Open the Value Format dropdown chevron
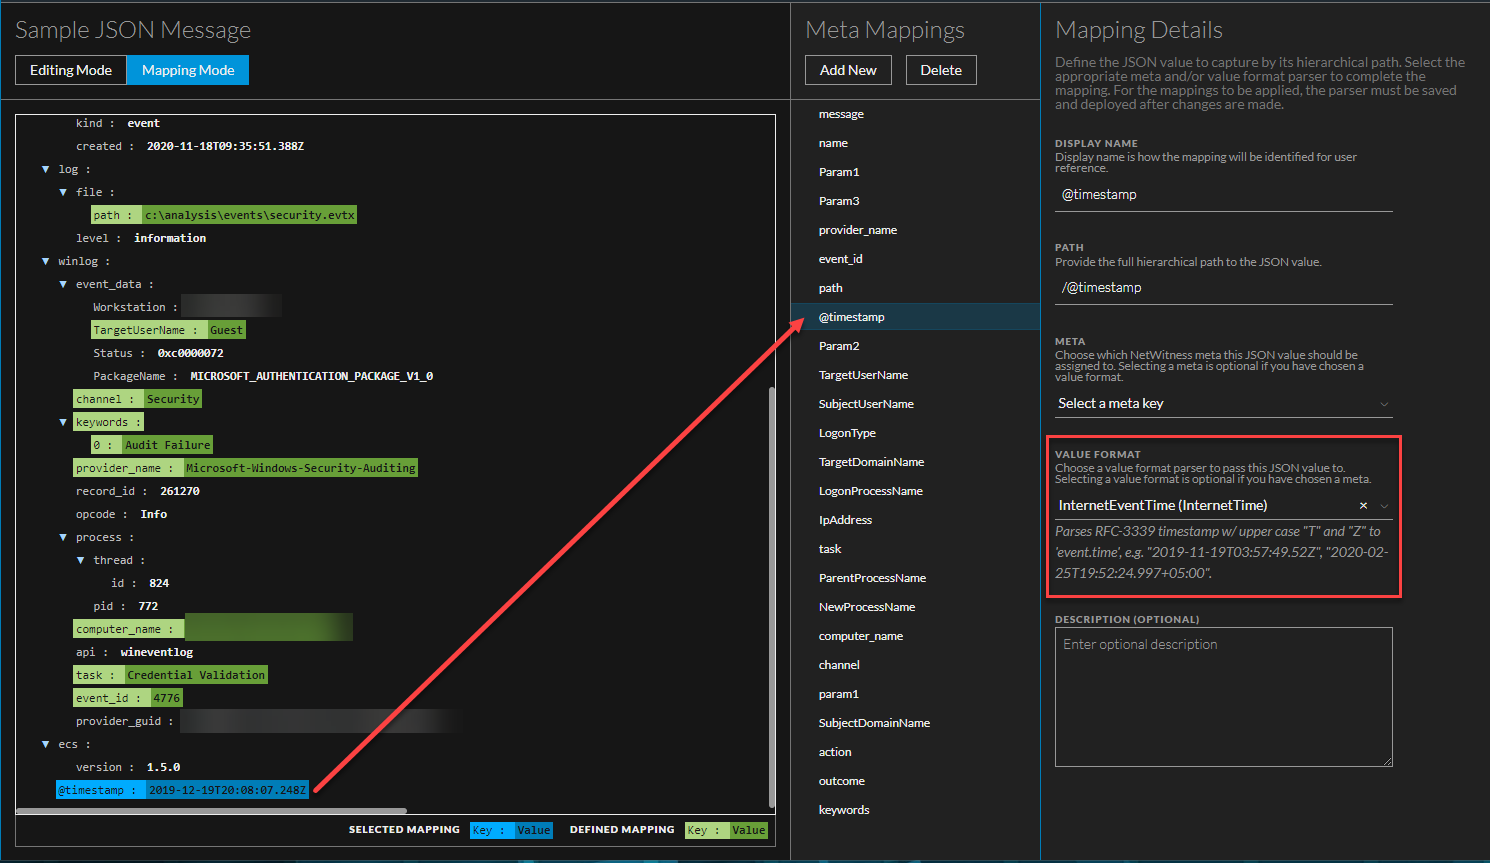1490x863 pixels. [1384, 506]
